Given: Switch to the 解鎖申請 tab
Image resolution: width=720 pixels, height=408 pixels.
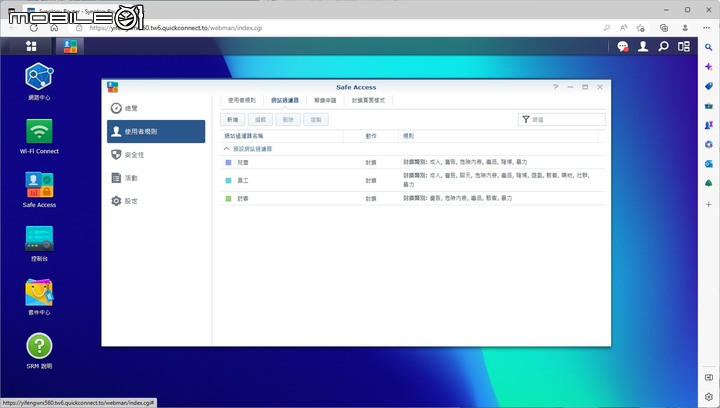Looking at the screenshot, I should click(x=325, y=100).
